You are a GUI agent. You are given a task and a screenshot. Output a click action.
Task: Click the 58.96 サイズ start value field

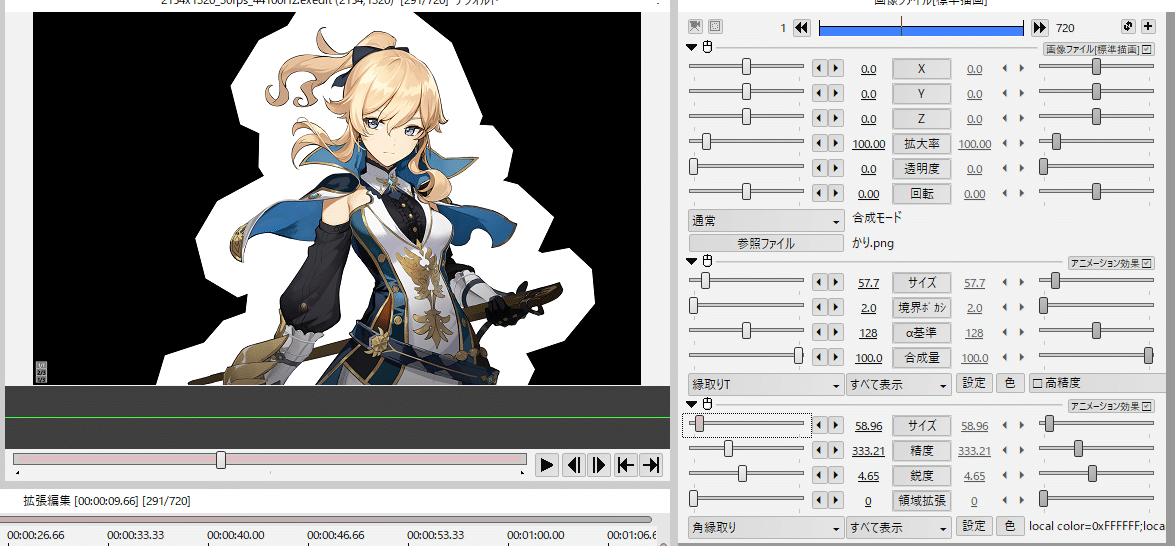tap(869, 426)
